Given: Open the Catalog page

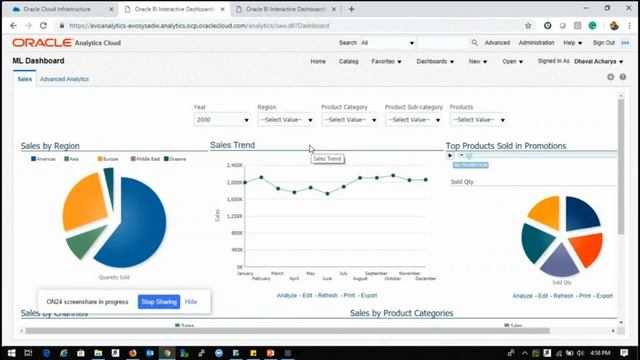Looking at the screenshot, I should click(x=349, y=62).
